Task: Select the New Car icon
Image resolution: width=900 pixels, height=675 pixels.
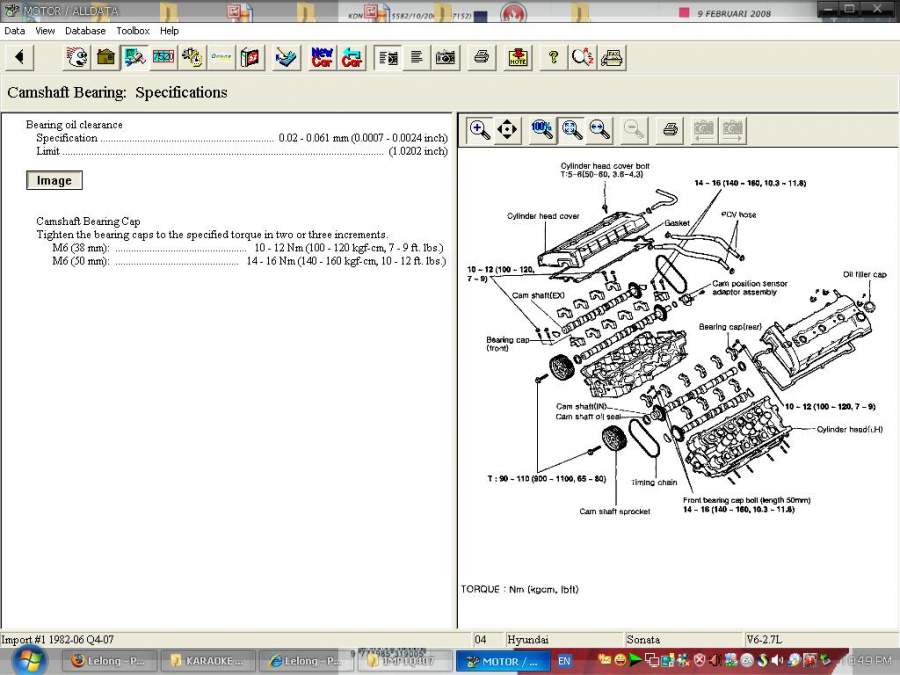Action: 322,57
